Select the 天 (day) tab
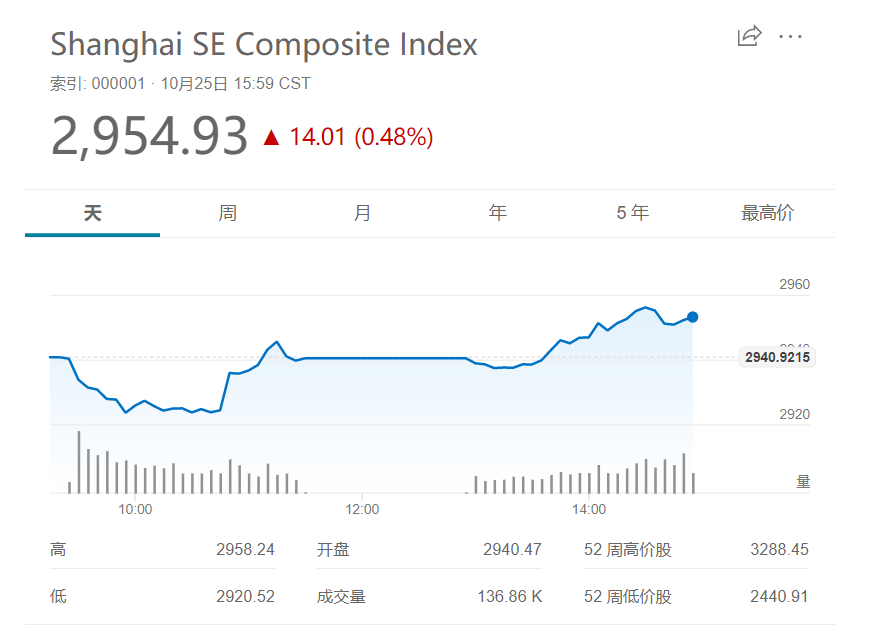The width and height of the screenshot is (874, 640). click(92, 213)
